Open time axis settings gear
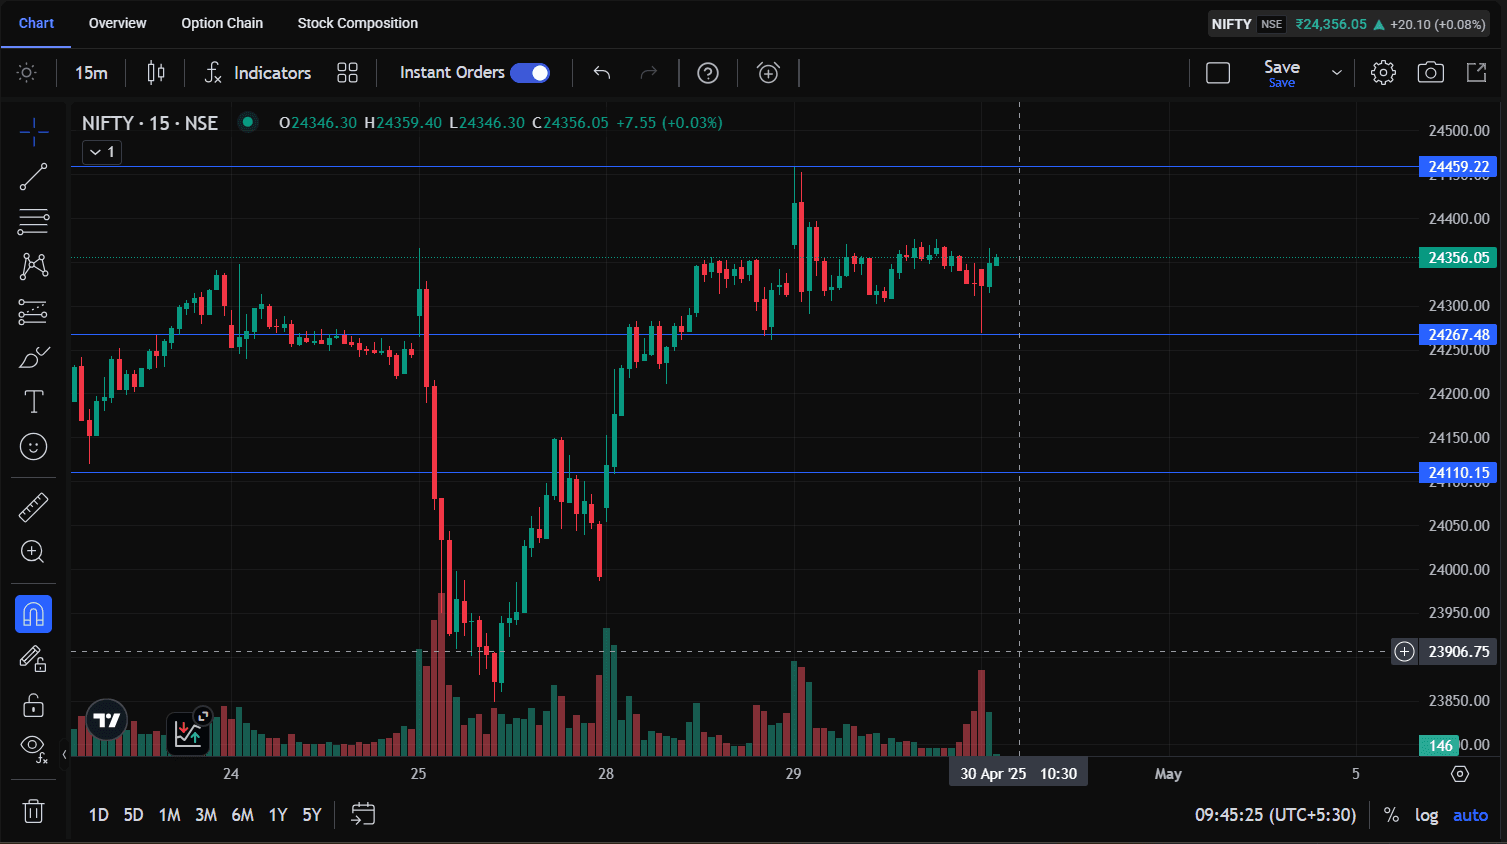The image size is (1507, 844). coord(1460,774)
